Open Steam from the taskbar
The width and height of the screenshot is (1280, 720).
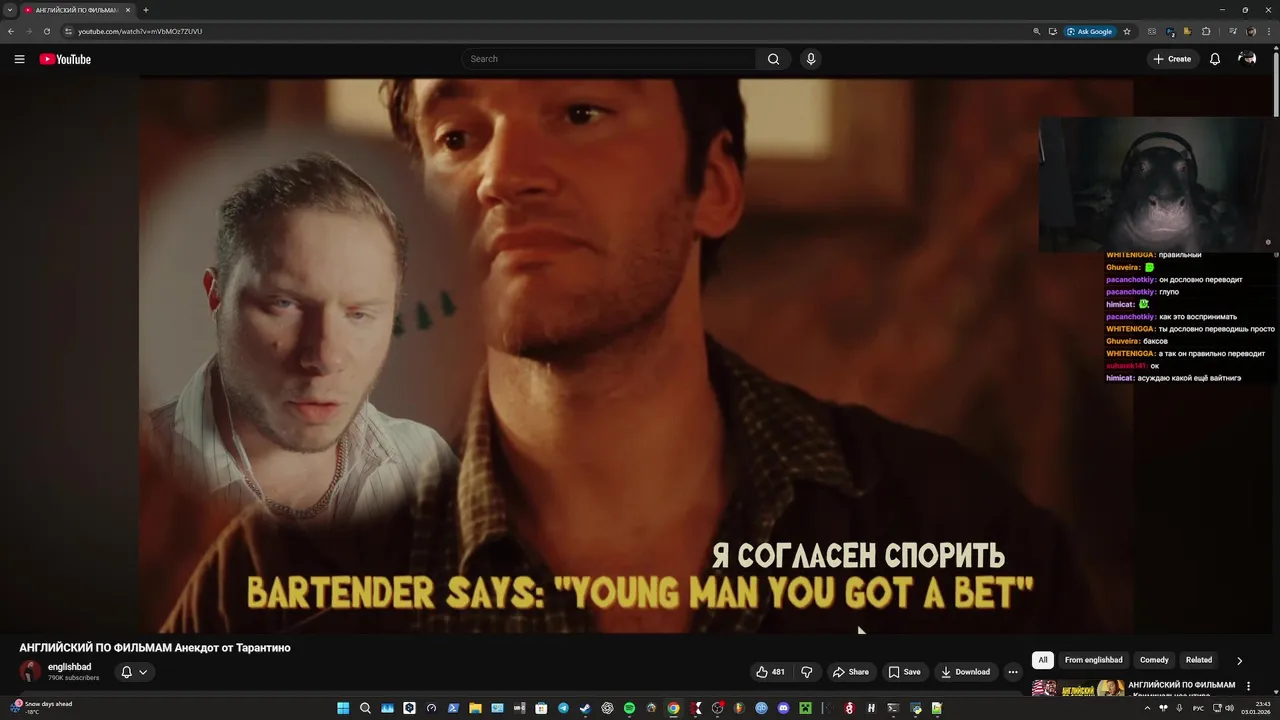585,708
